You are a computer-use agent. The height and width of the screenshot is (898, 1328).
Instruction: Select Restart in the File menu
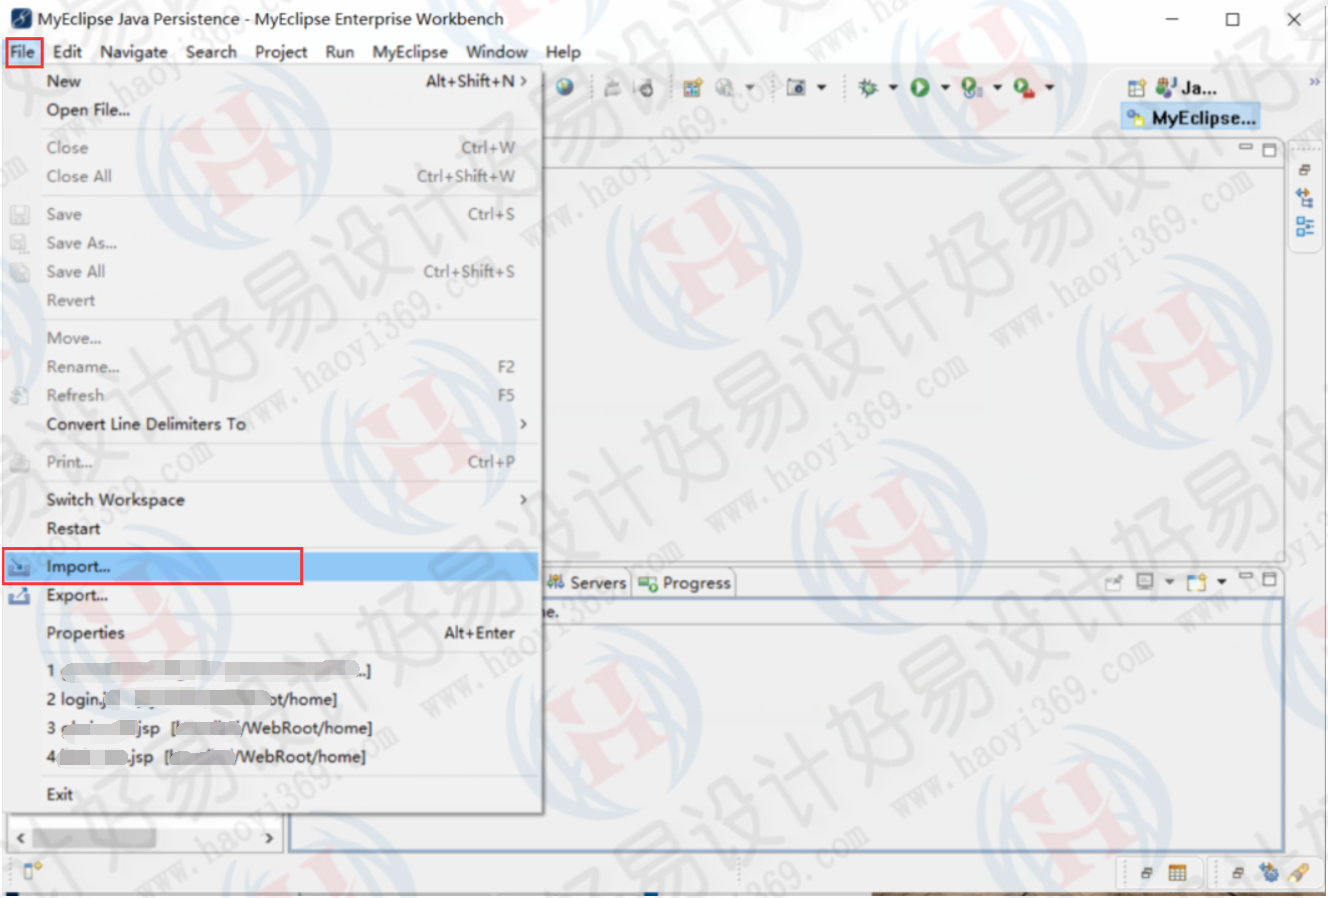point(271,528)
